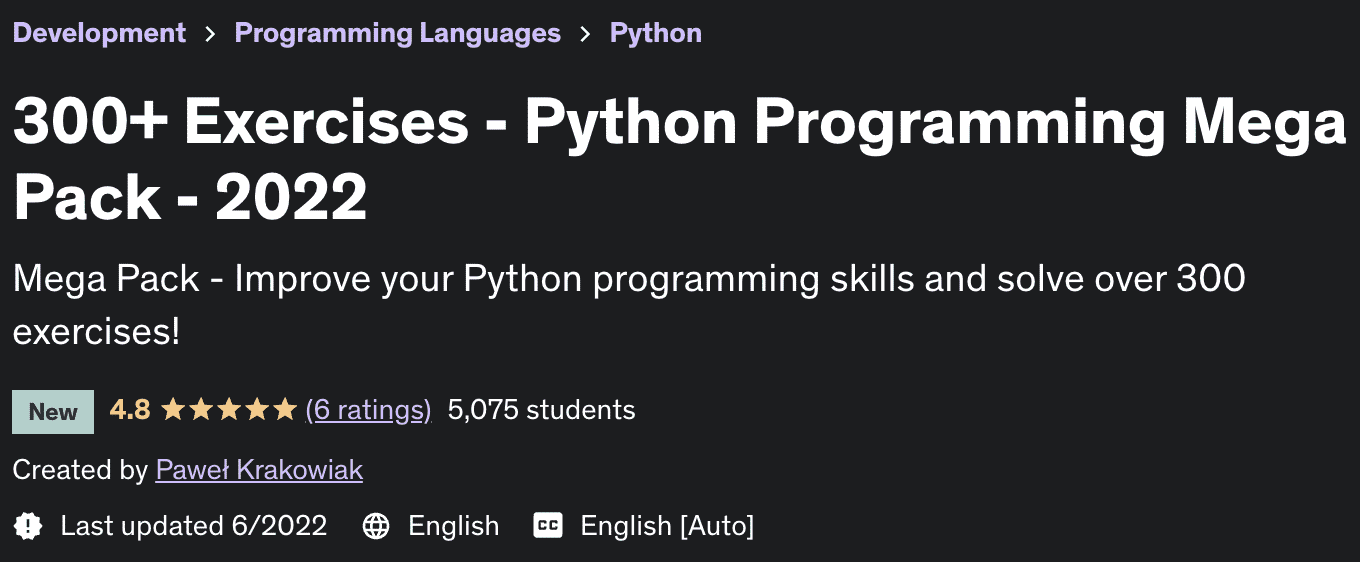Viewport: 1360px width, 562px height.
Task: Click the 4.8 rating score
Action: click(130, 410)
